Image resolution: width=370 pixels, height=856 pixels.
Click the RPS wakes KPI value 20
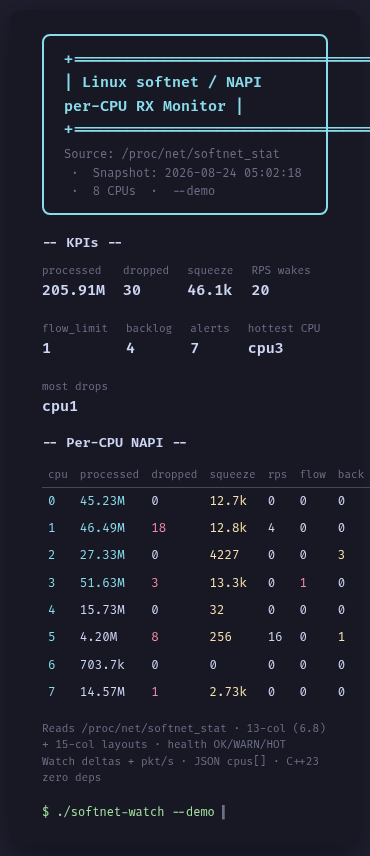[260, 290]
